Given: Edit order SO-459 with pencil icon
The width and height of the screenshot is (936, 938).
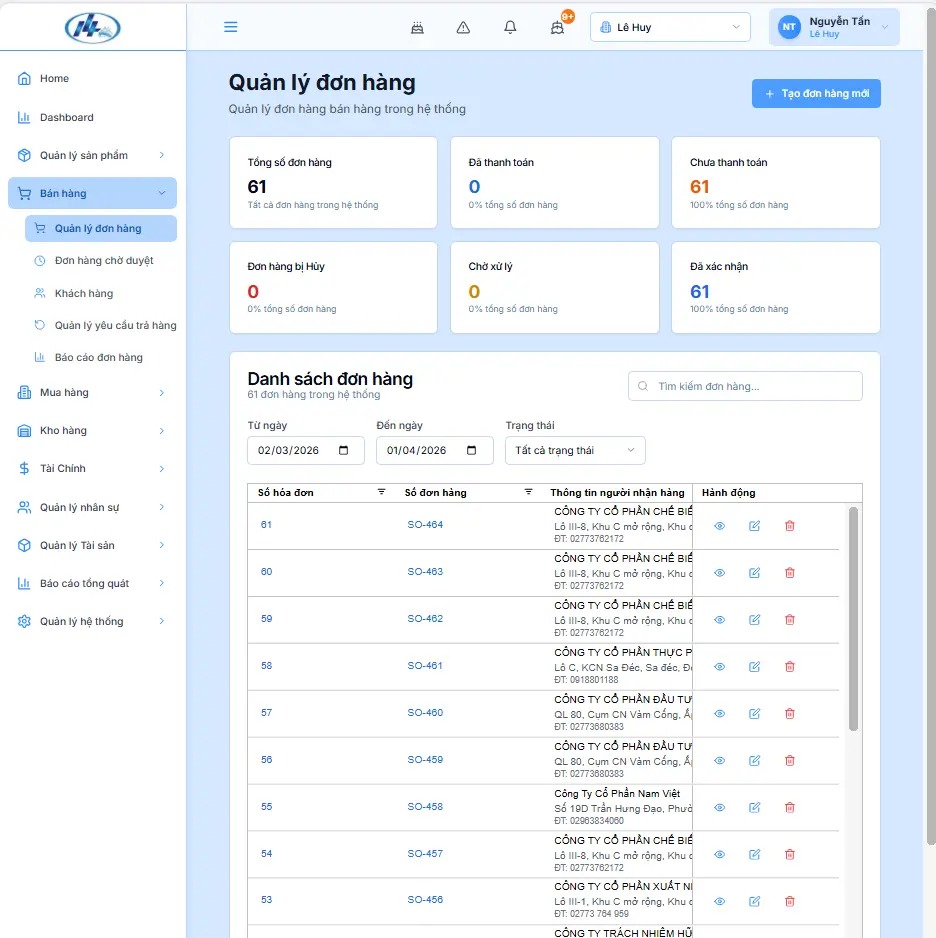Looking at the screenshot, I should [x=754, y=760].
